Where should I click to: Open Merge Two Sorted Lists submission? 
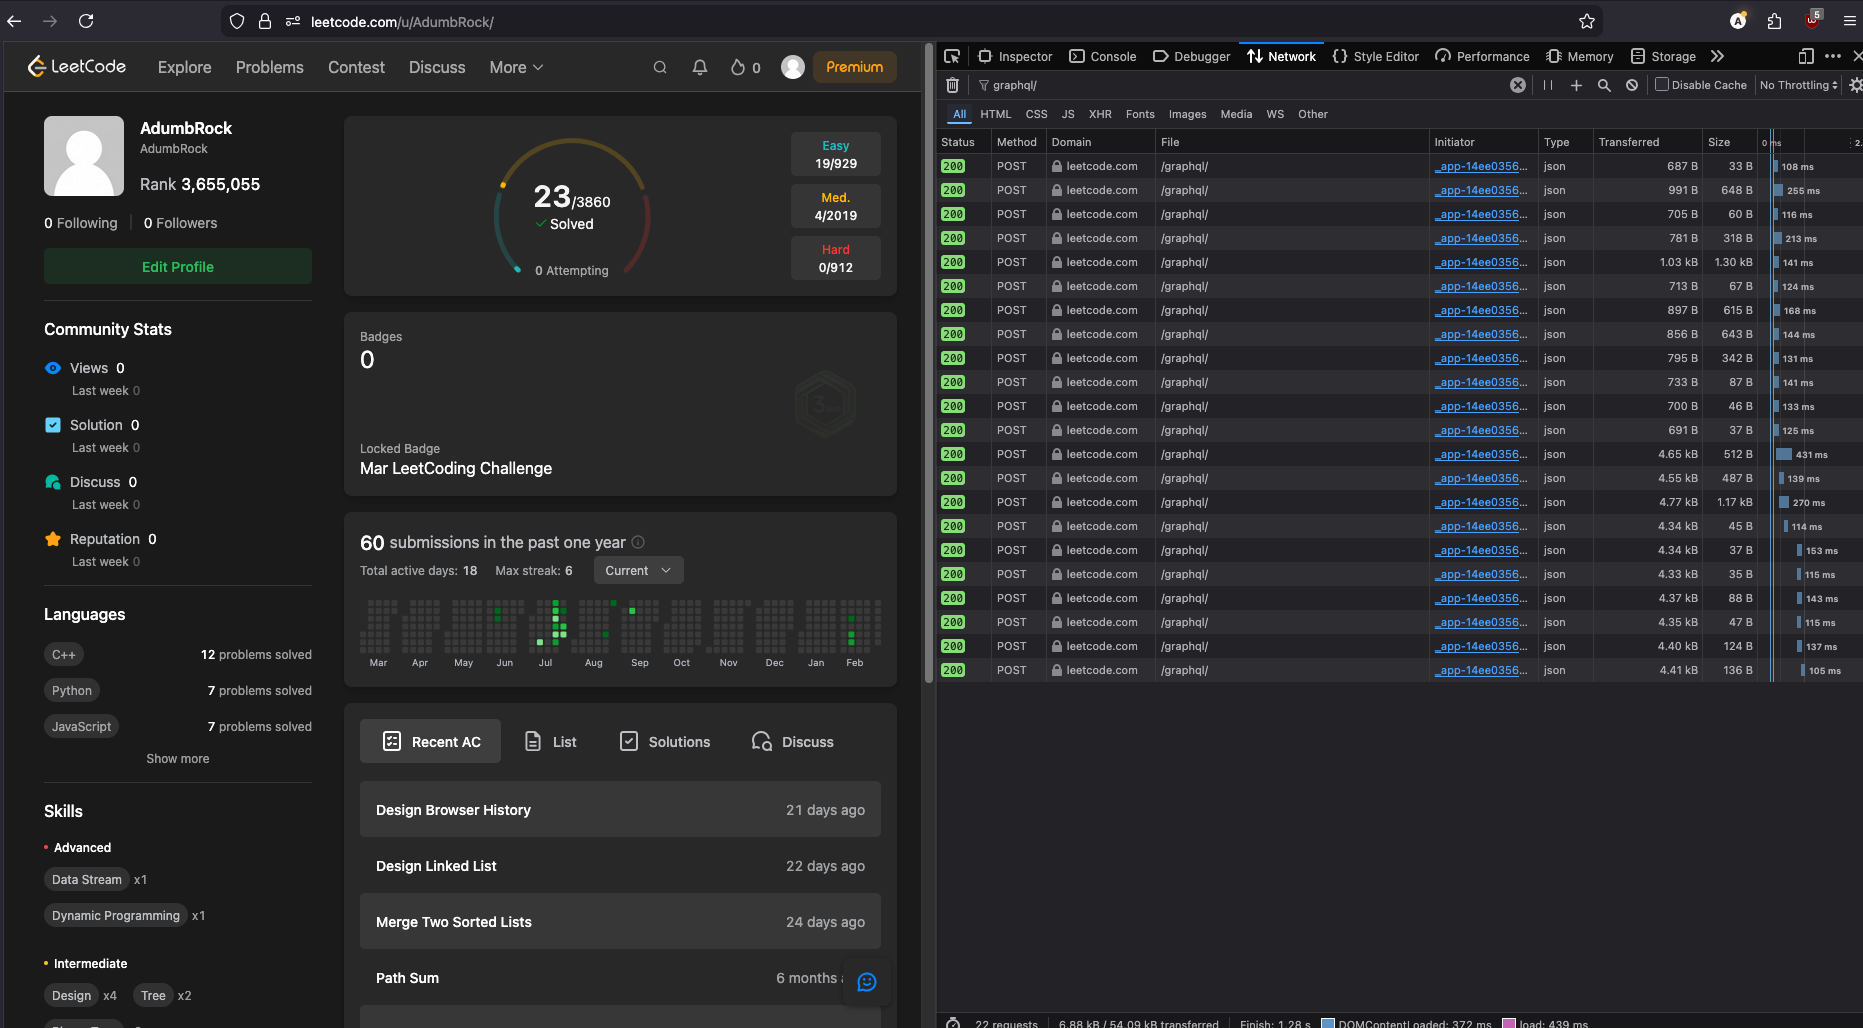[x=620, y=921]
